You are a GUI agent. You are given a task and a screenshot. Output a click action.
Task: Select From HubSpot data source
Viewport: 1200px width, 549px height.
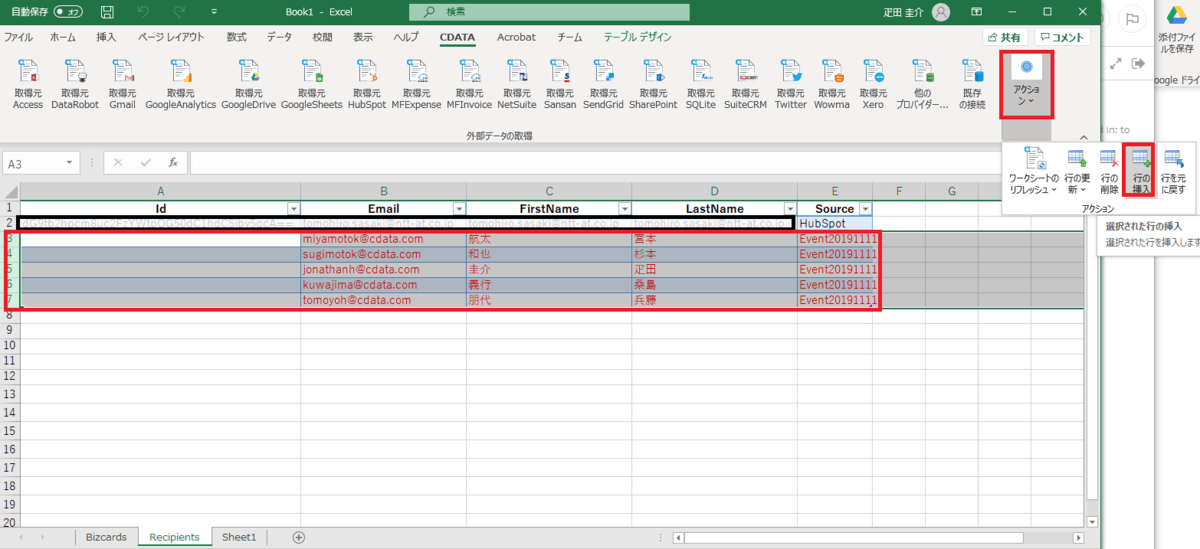pyautogui.click(x=367, y=84)
